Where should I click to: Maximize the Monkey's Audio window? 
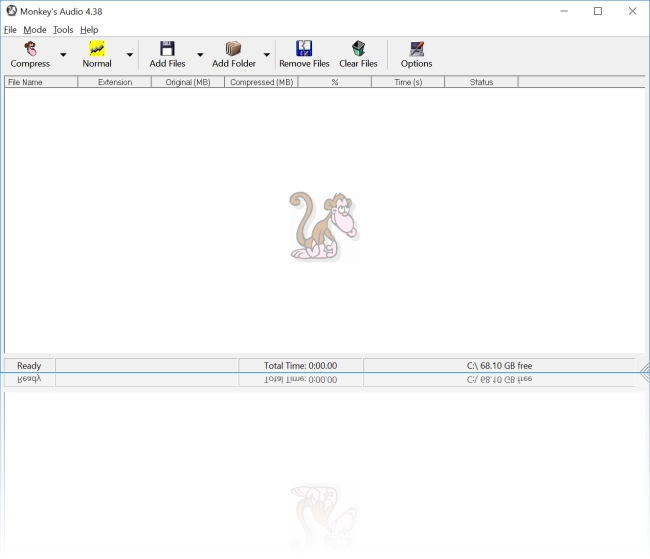point(598,11)
